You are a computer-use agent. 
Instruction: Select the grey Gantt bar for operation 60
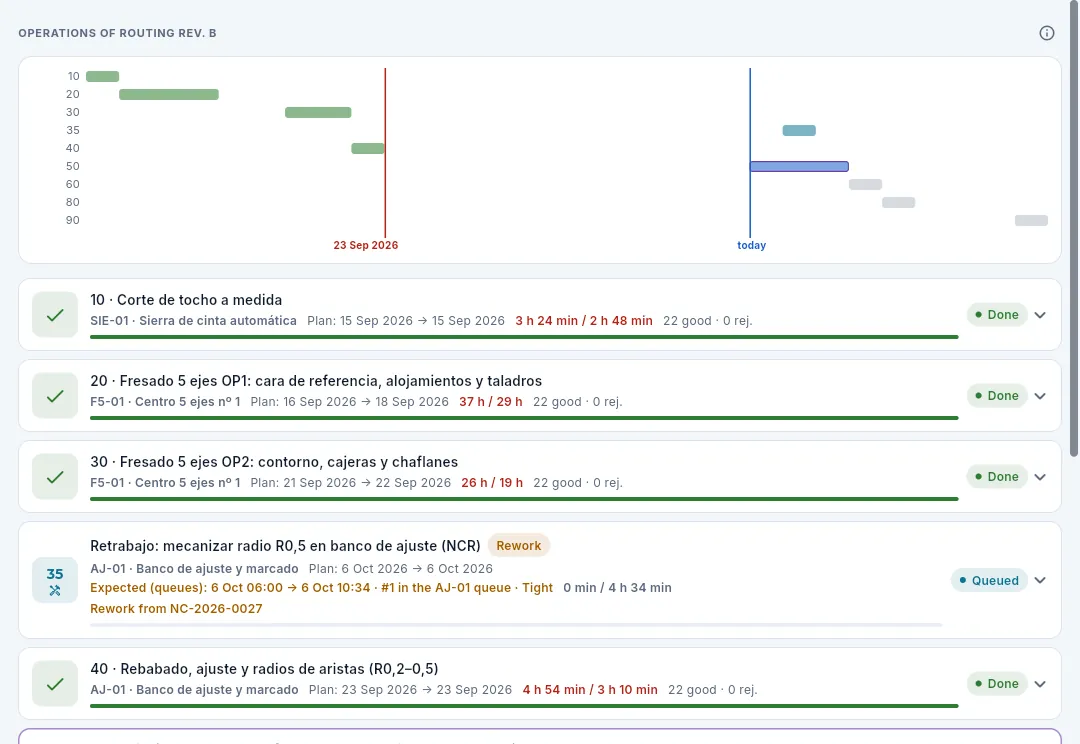point(865,184)
